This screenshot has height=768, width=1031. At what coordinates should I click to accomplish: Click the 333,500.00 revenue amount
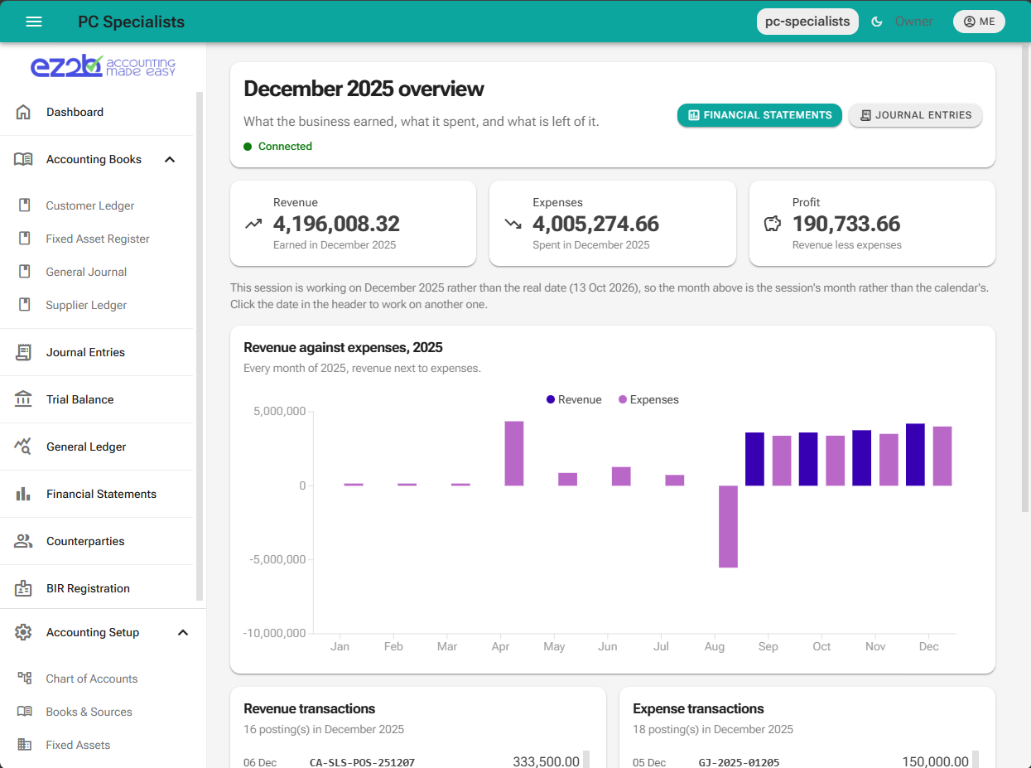coord(546,761)
